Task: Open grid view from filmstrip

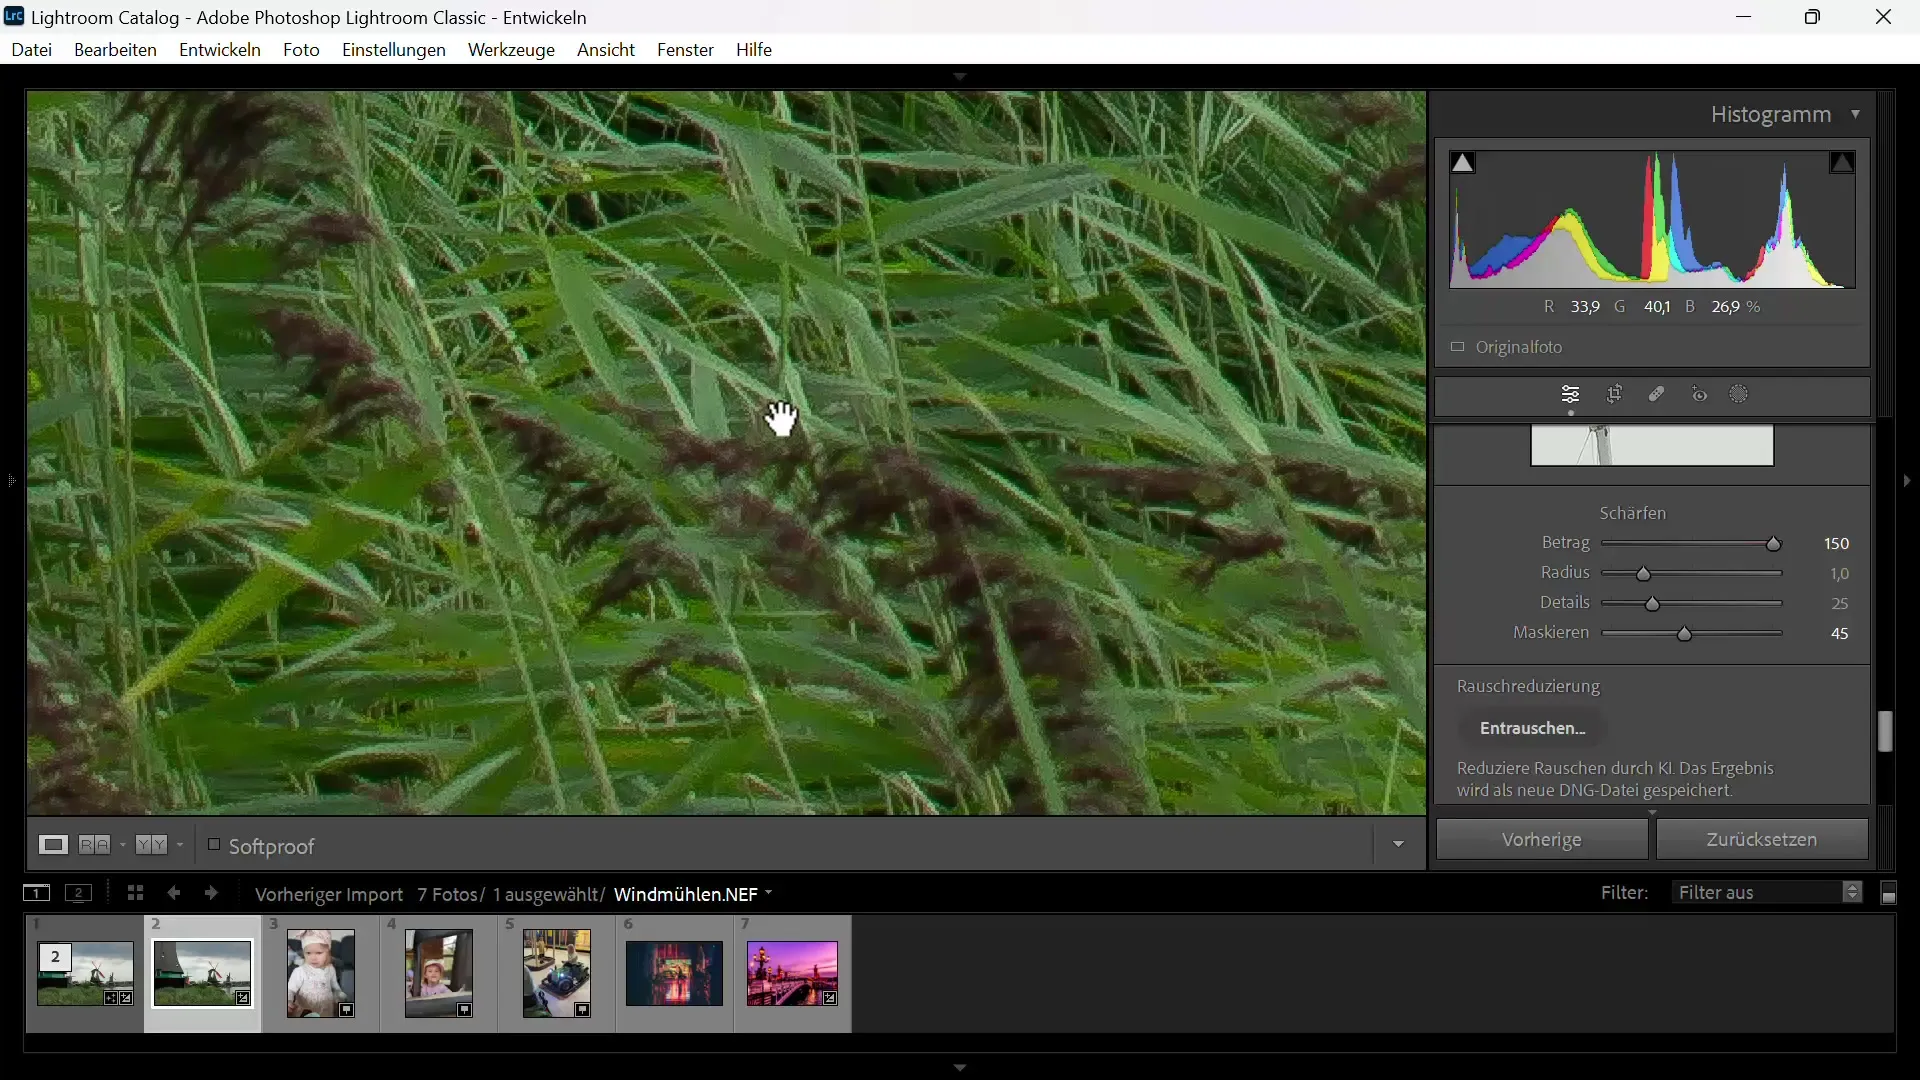Action: point(135,893)
